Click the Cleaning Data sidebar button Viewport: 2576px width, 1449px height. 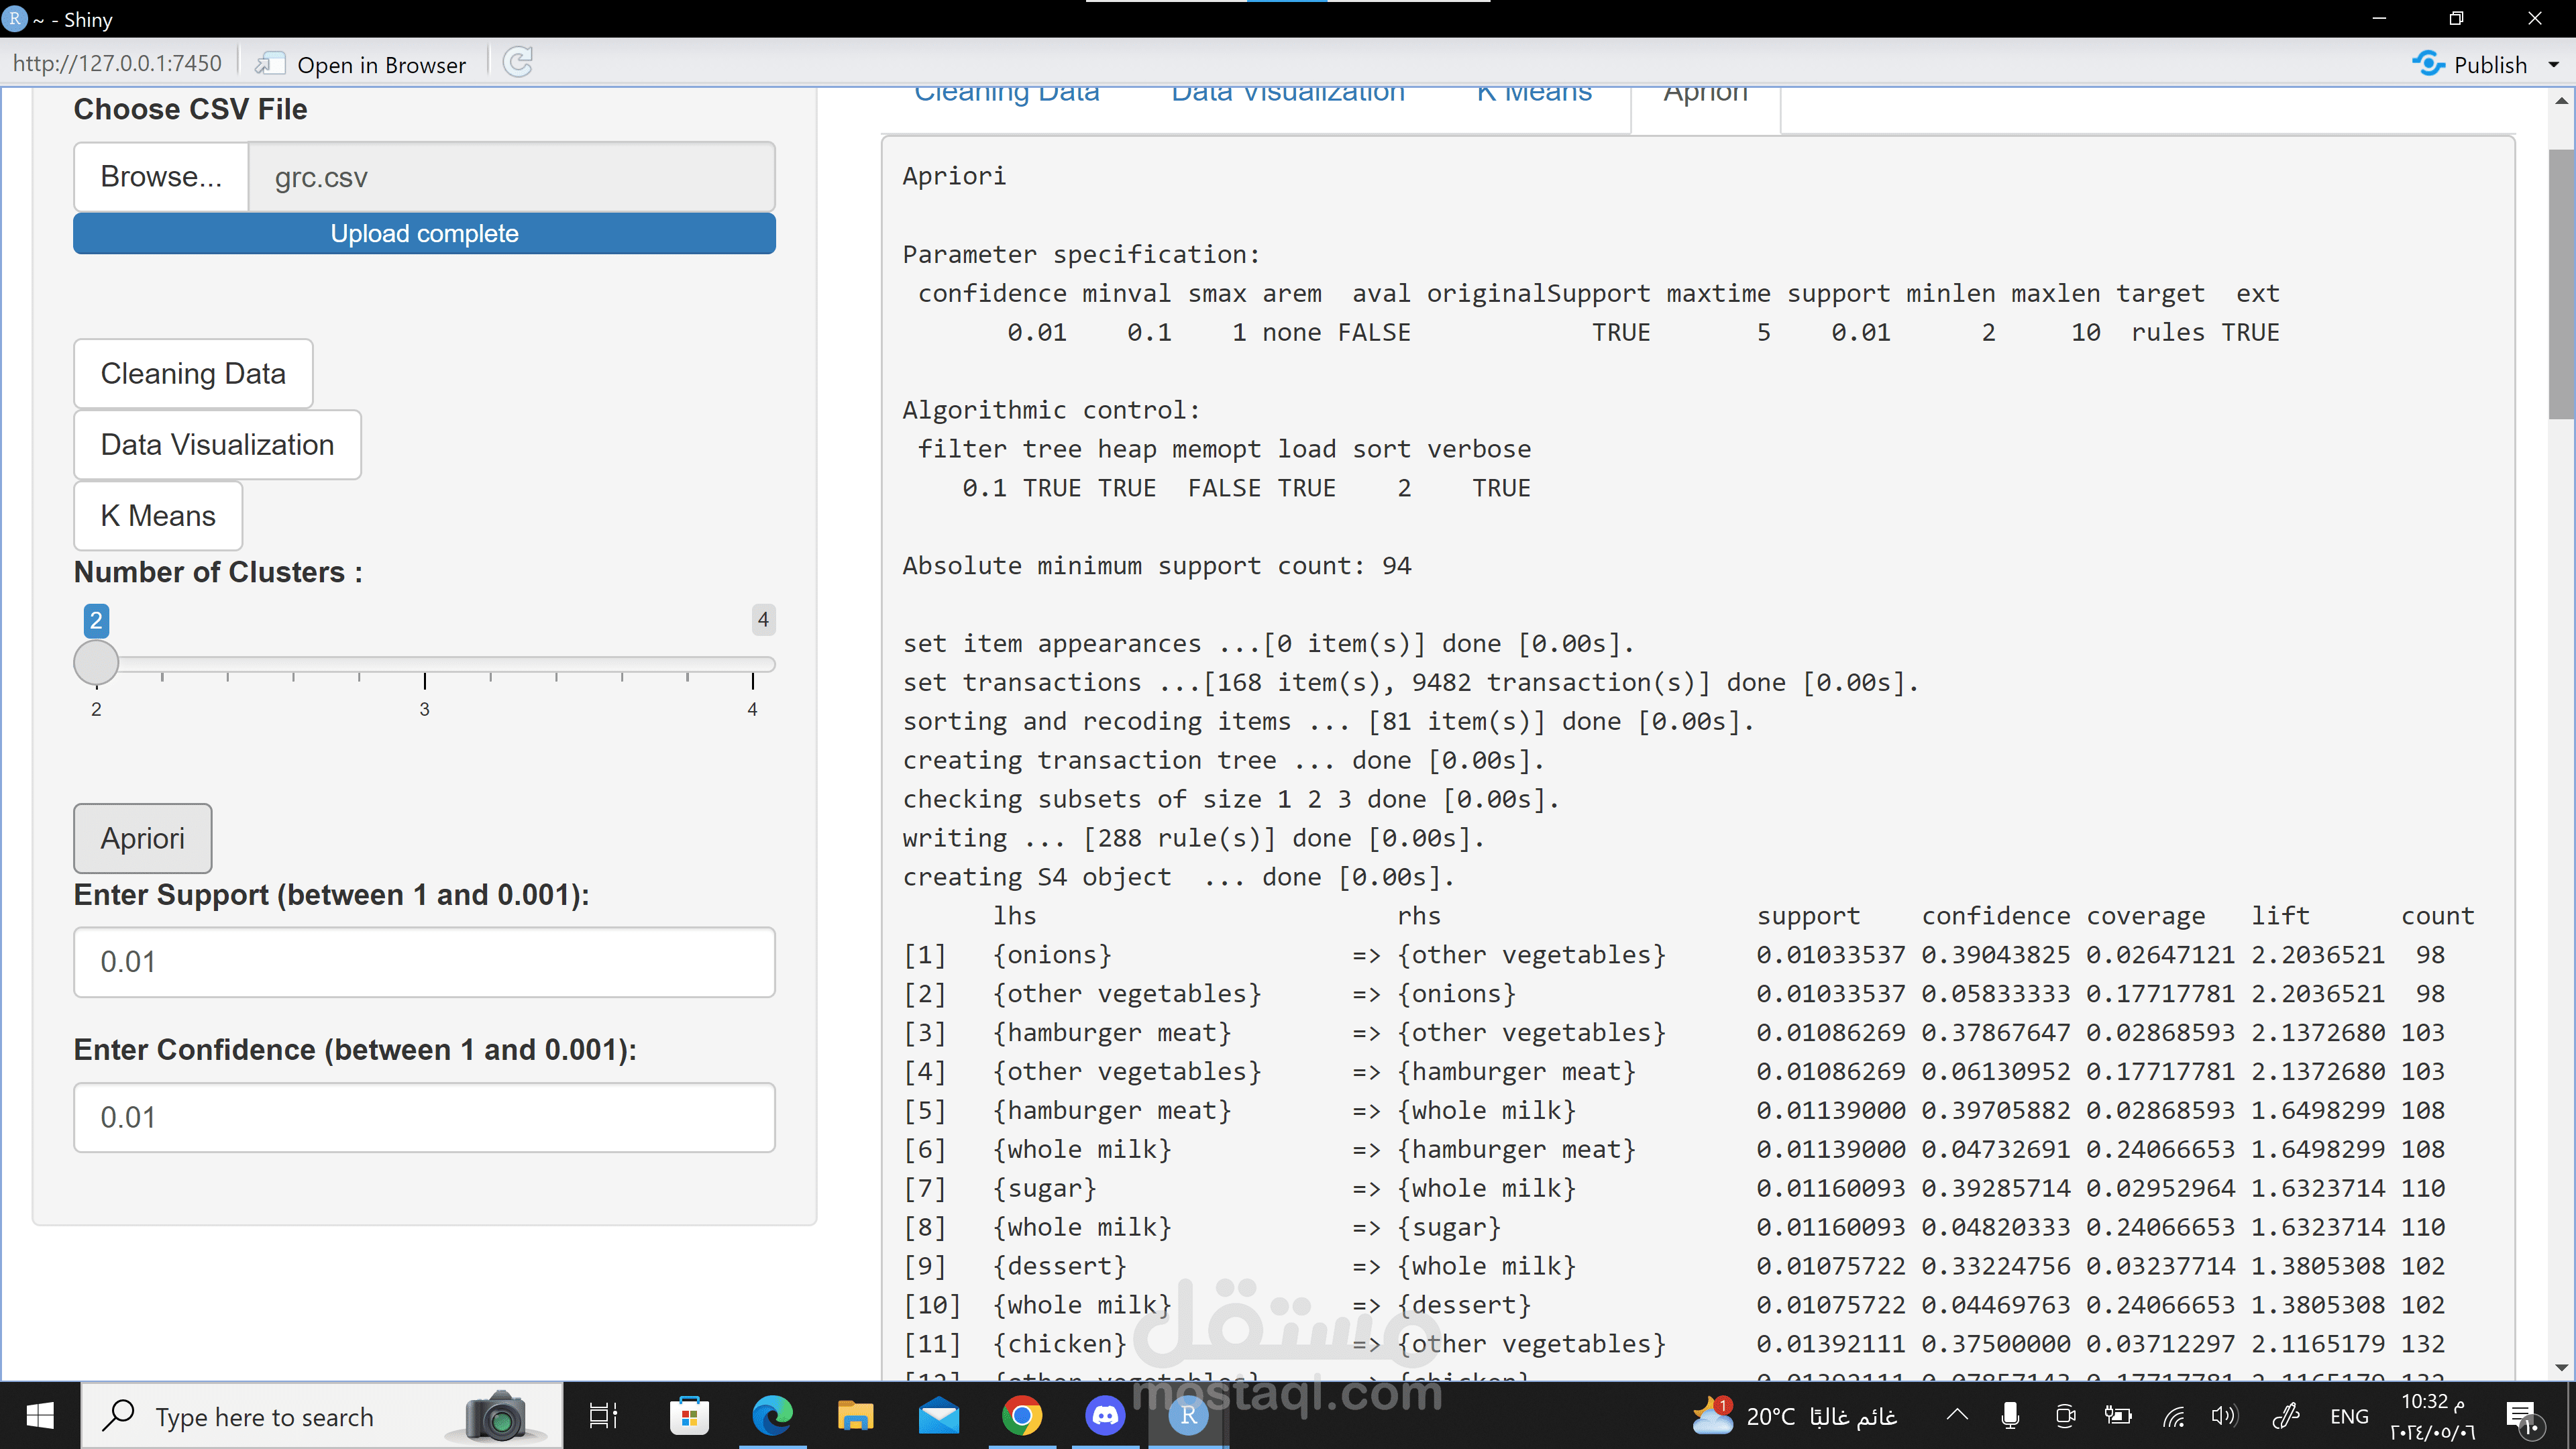pyautogui.click(x=193, y=373)
